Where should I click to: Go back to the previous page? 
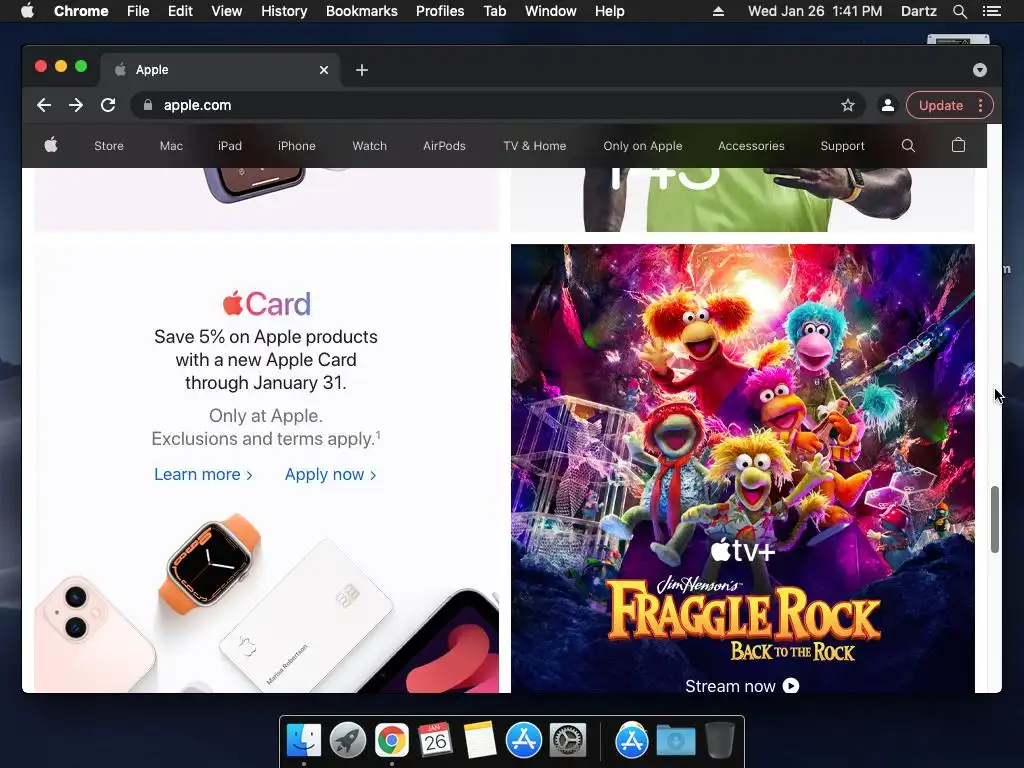coord(44,105)
